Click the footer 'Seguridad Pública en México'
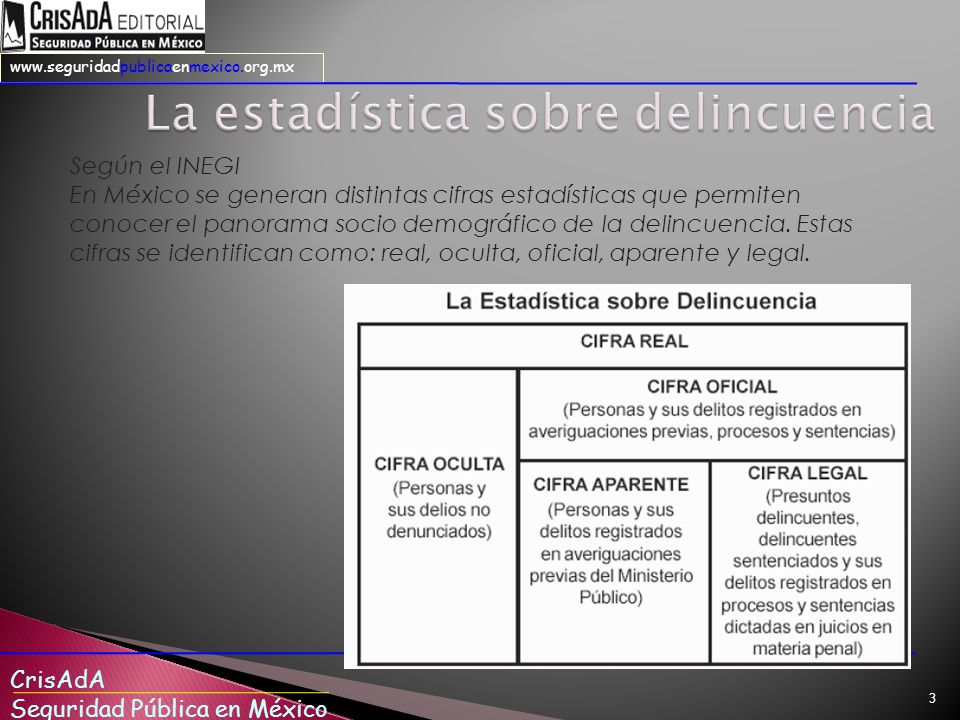Screen dimensions: 960x720 [x=168, y=707]
